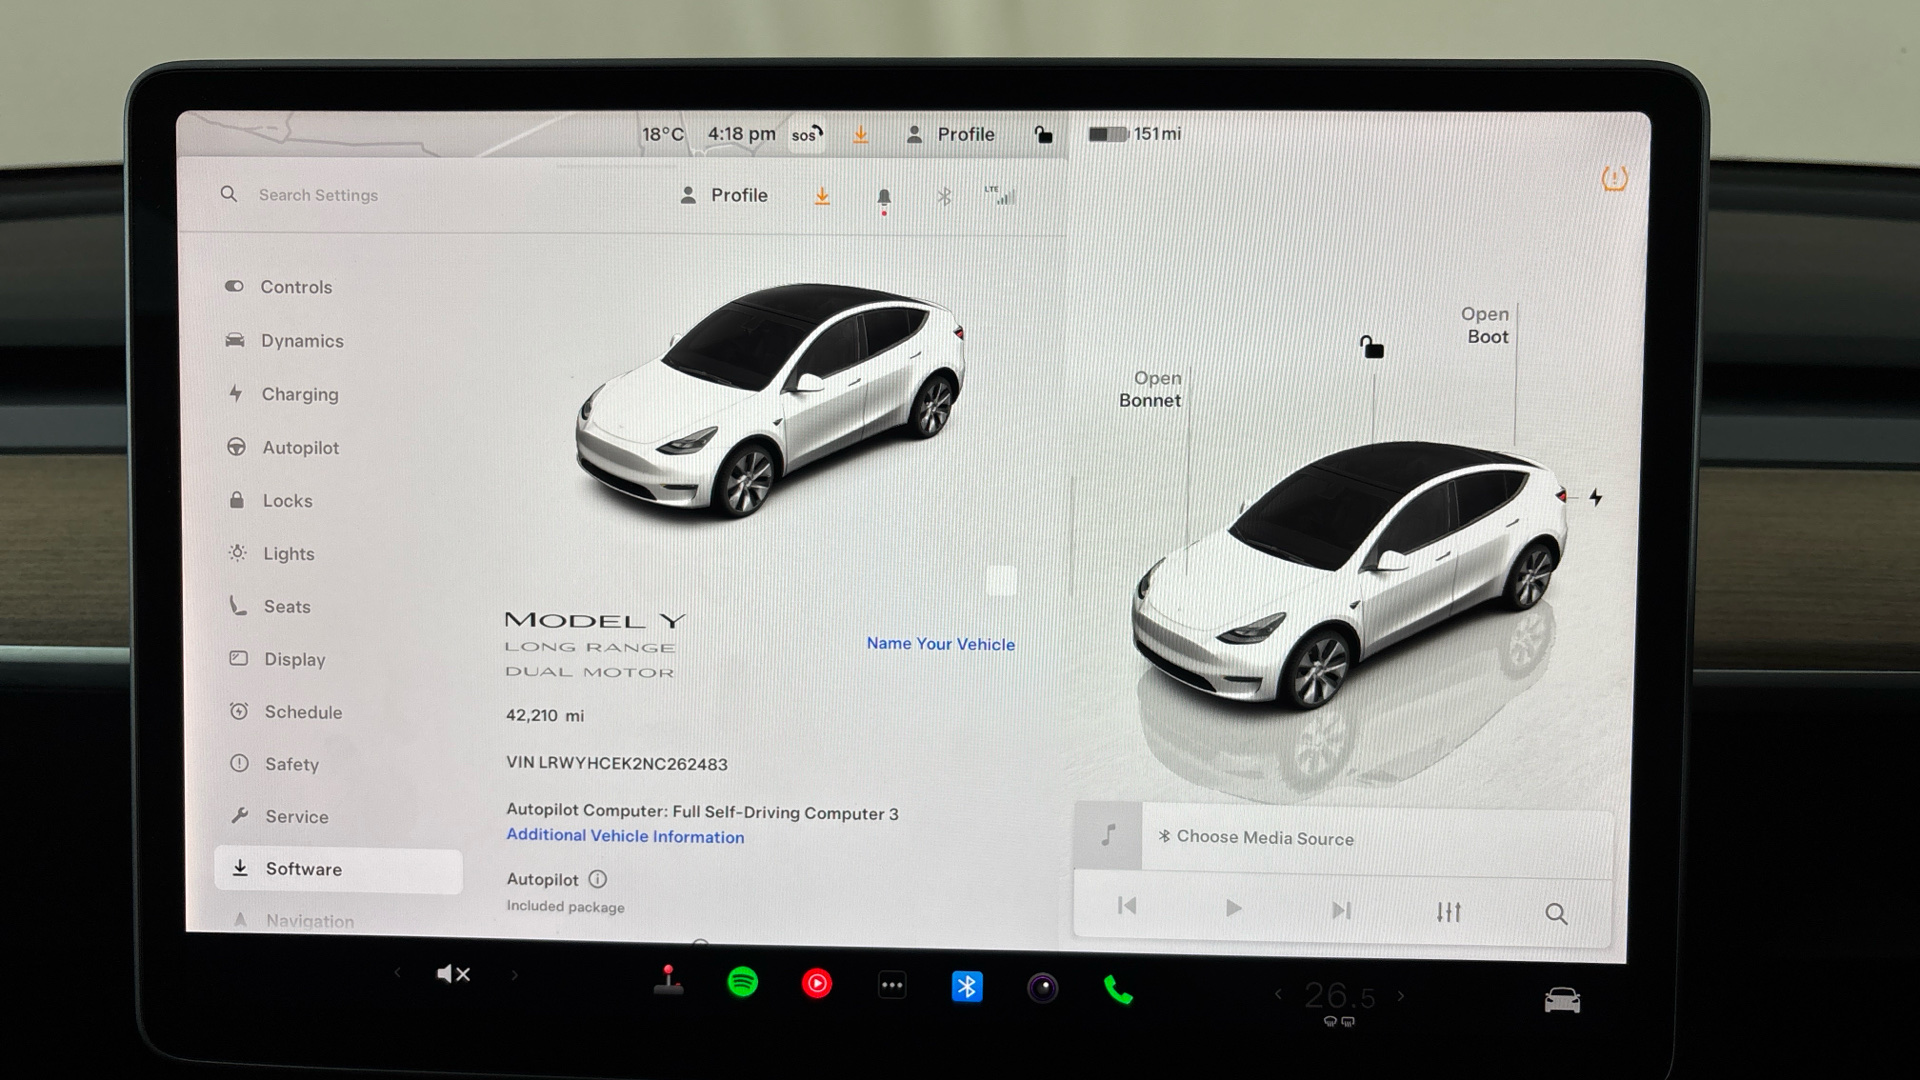
Task: Select Safety in the settings sidebar
Action: pyautogui.click(x=273, y=765)
